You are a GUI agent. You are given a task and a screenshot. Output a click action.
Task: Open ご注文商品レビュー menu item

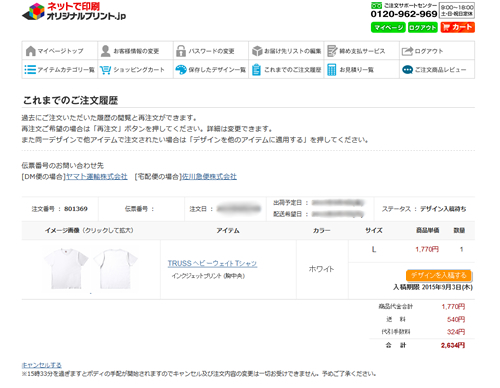pos(437,69)
